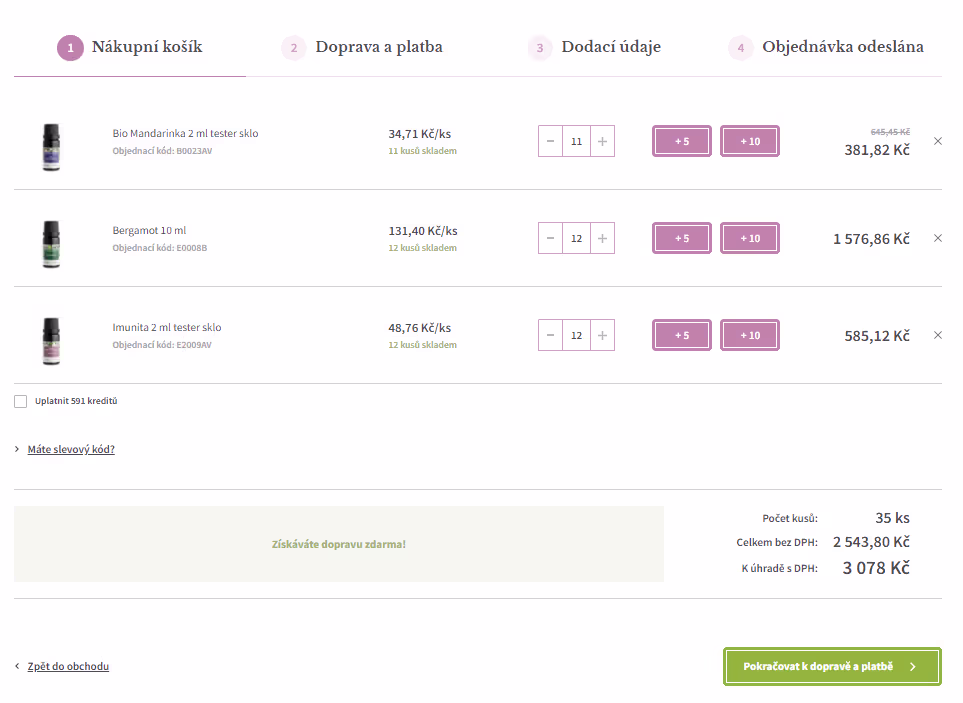Delete Imunita 2 ml tester from cart
The image size is (963, 703).
pos(937,335)
